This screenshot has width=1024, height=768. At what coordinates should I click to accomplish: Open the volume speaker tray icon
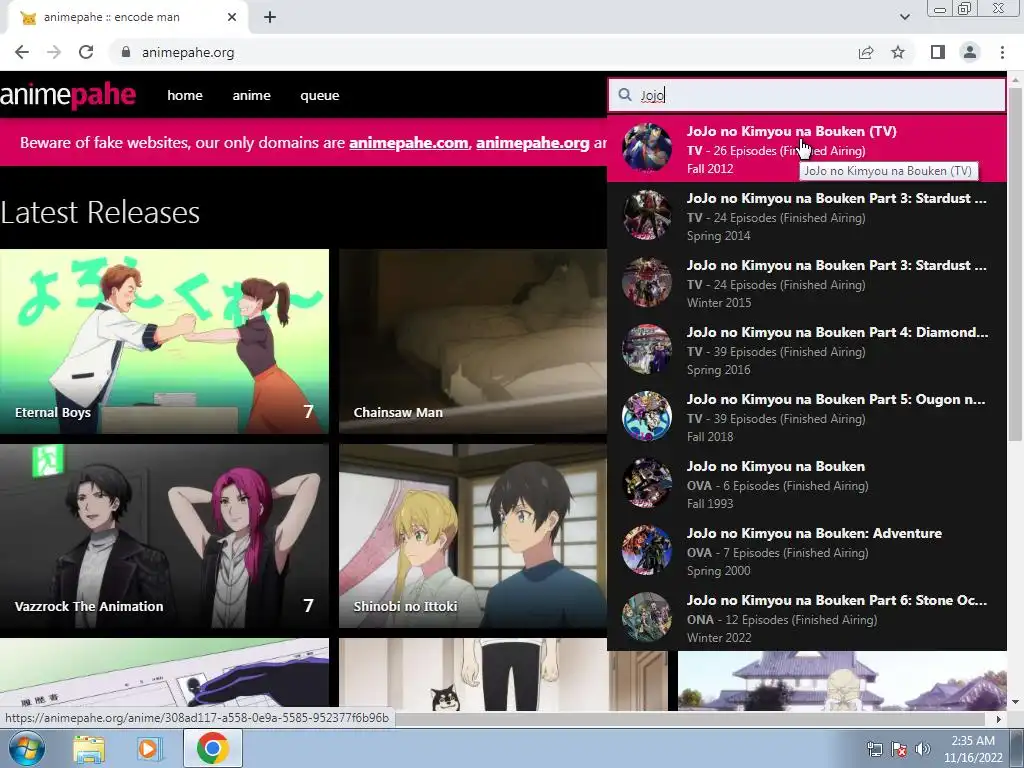click(x=922, y=749)
